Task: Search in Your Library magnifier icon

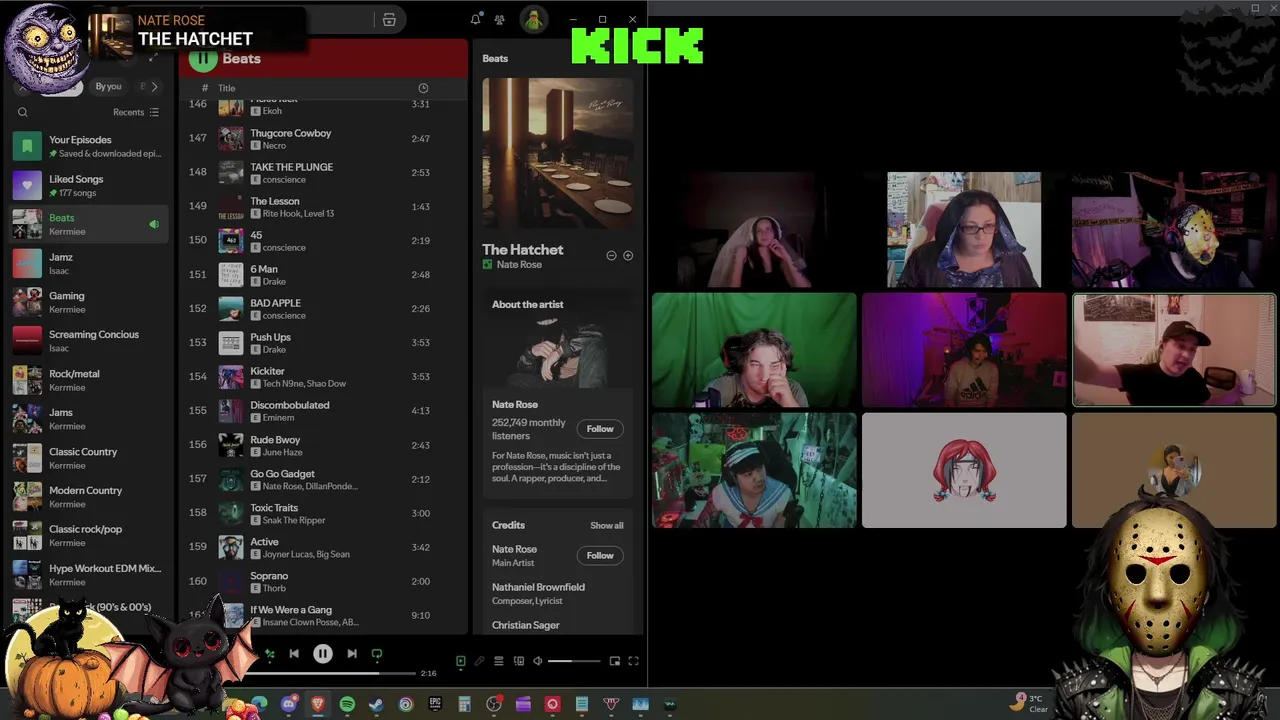Action: (23, 112)
